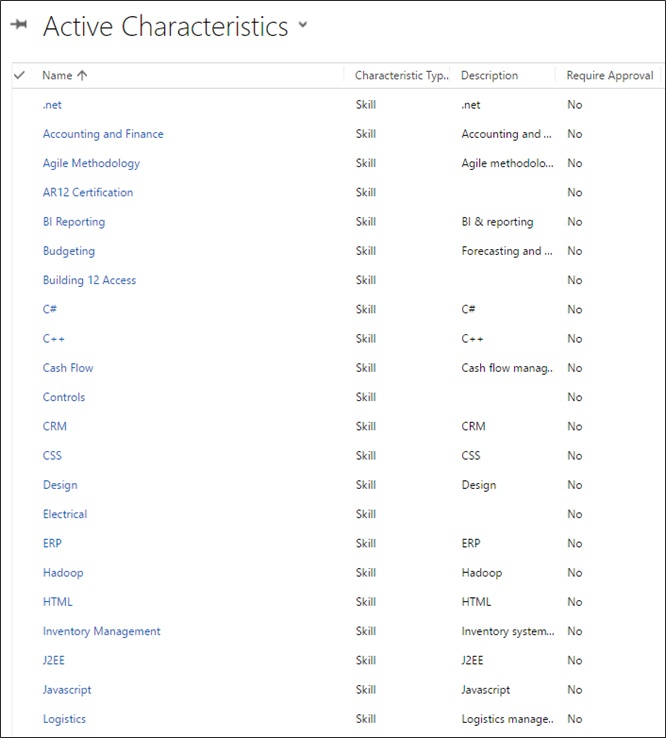Click 'Inventory system...' description cell
This screenshot has height=738, width=666.
508,631
